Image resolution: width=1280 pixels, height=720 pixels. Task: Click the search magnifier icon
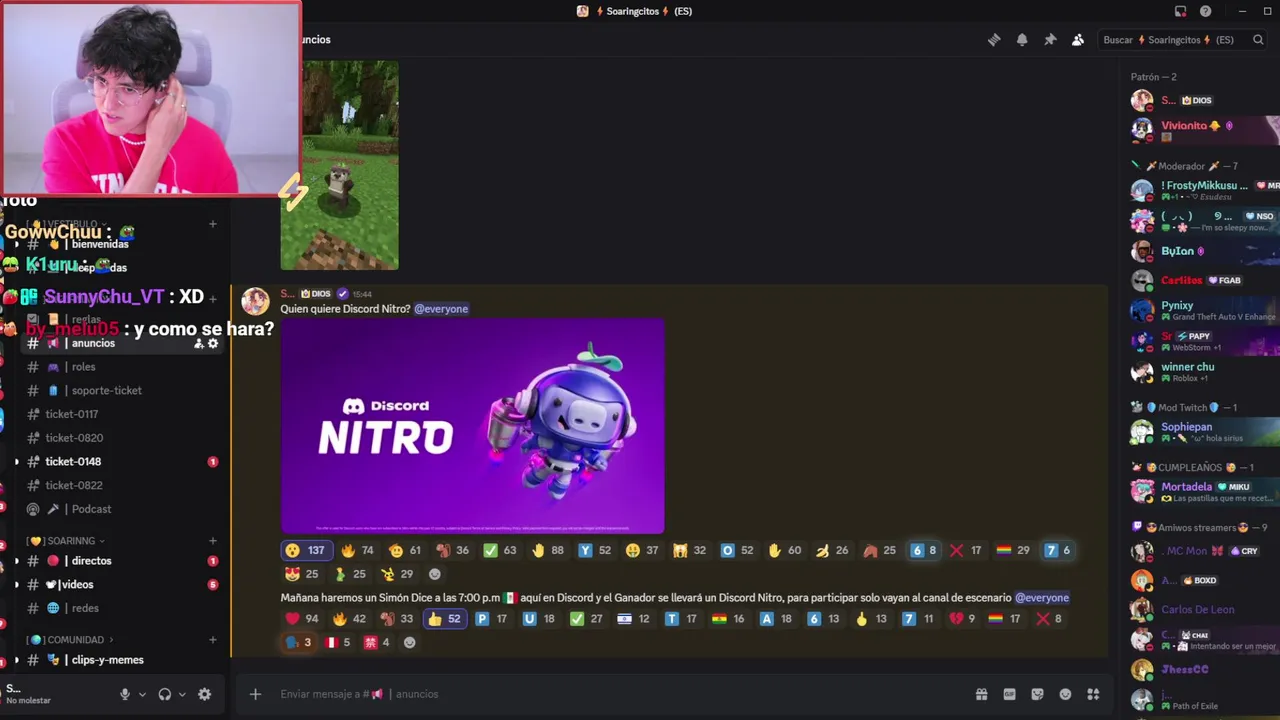tap(1258, 40)
